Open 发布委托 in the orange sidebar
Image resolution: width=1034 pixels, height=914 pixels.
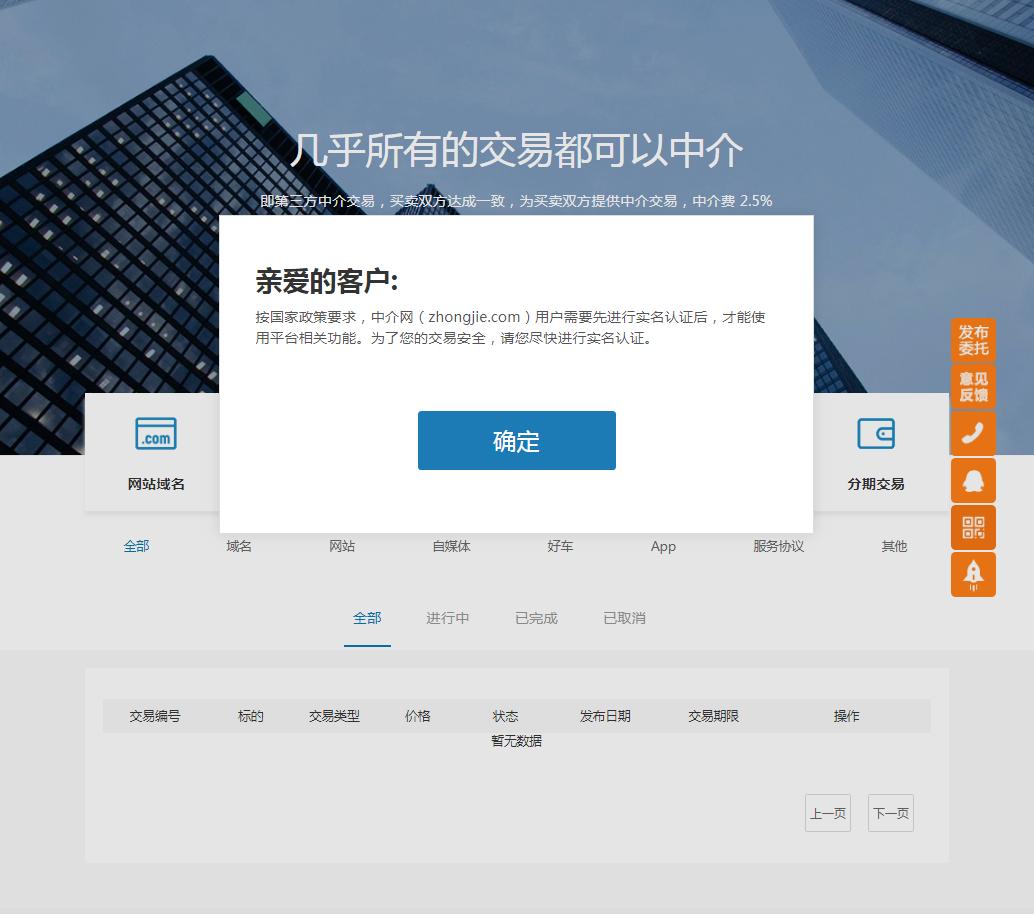pyautogui.click(x=973, y=340)
